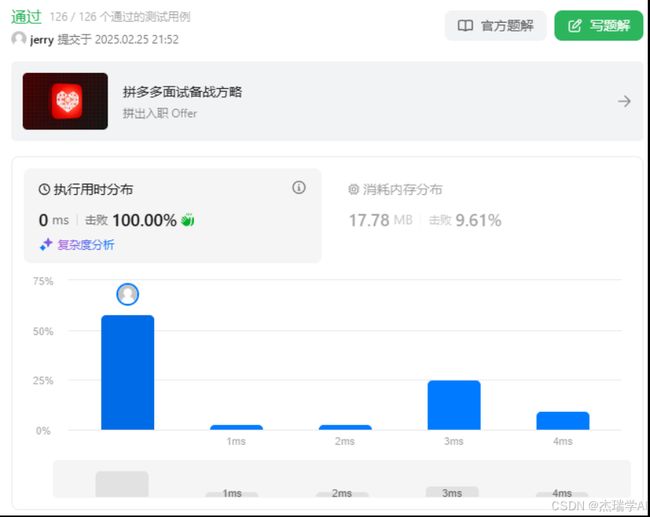Click the jerry user avatar near the submission time

click(19, 39)
